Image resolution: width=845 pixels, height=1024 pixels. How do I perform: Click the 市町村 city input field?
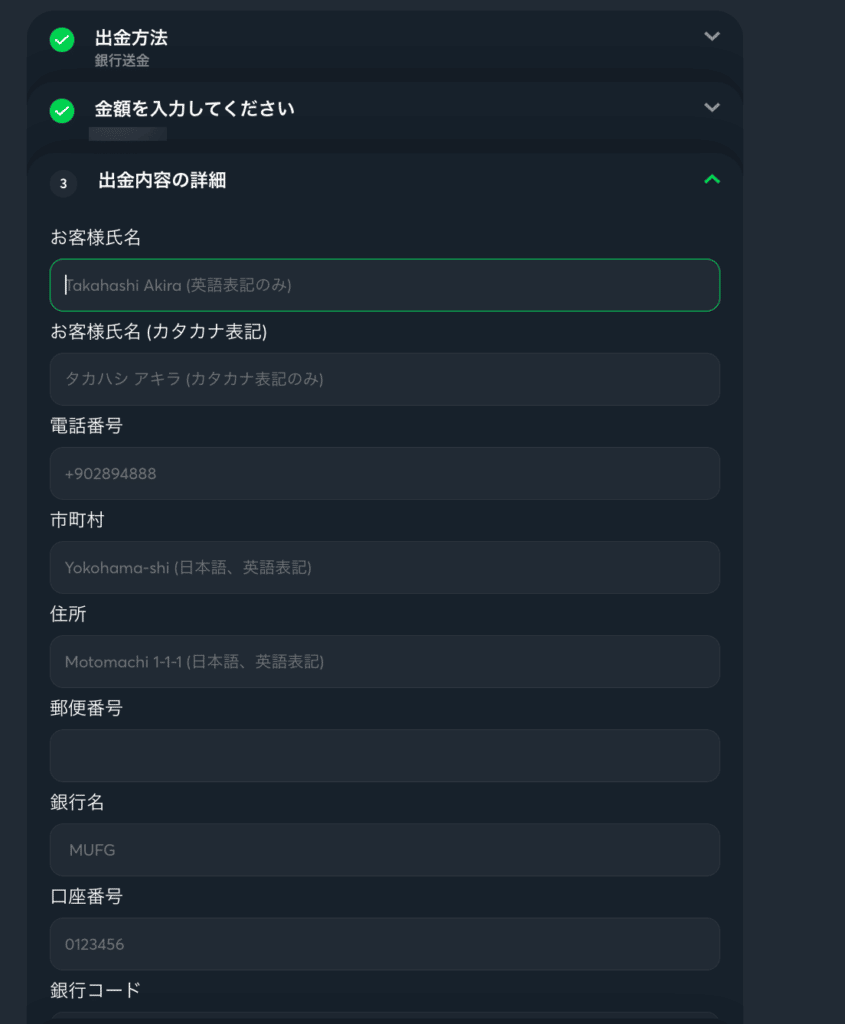point(385,567)
